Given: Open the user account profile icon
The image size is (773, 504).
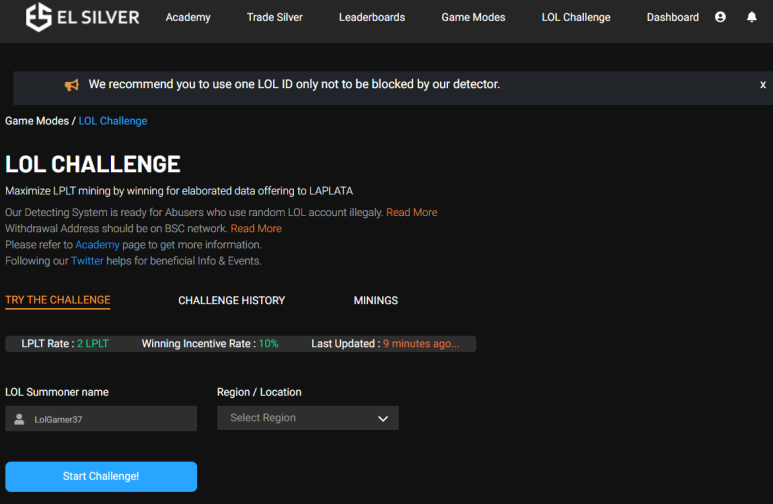Looking at the screenshot, I should [x=720, y=17].
